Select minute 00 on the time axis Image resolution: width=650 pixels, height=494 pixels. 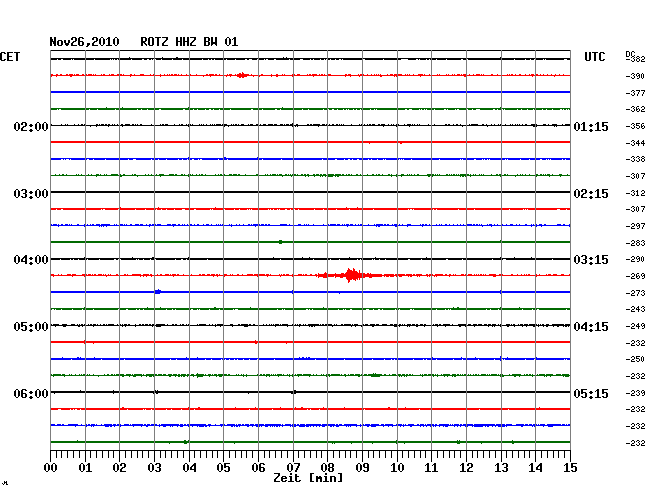(50, 467)
